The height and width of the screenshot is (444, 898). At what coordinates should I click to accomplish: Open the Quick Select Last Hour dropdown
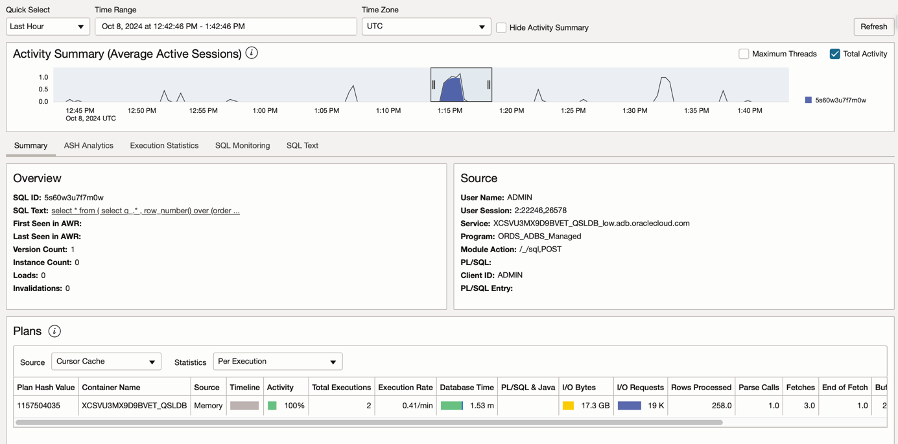pos(47,27)
